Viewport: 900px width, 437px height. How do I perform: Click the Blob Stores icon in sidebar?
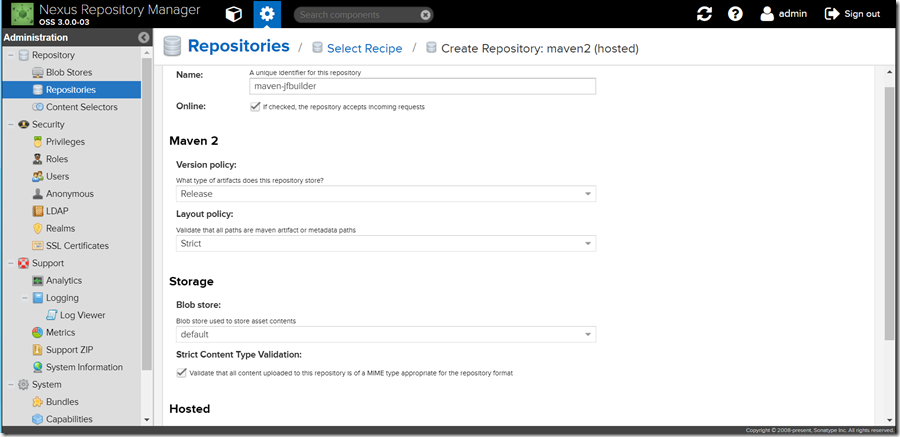coord(37,72)
